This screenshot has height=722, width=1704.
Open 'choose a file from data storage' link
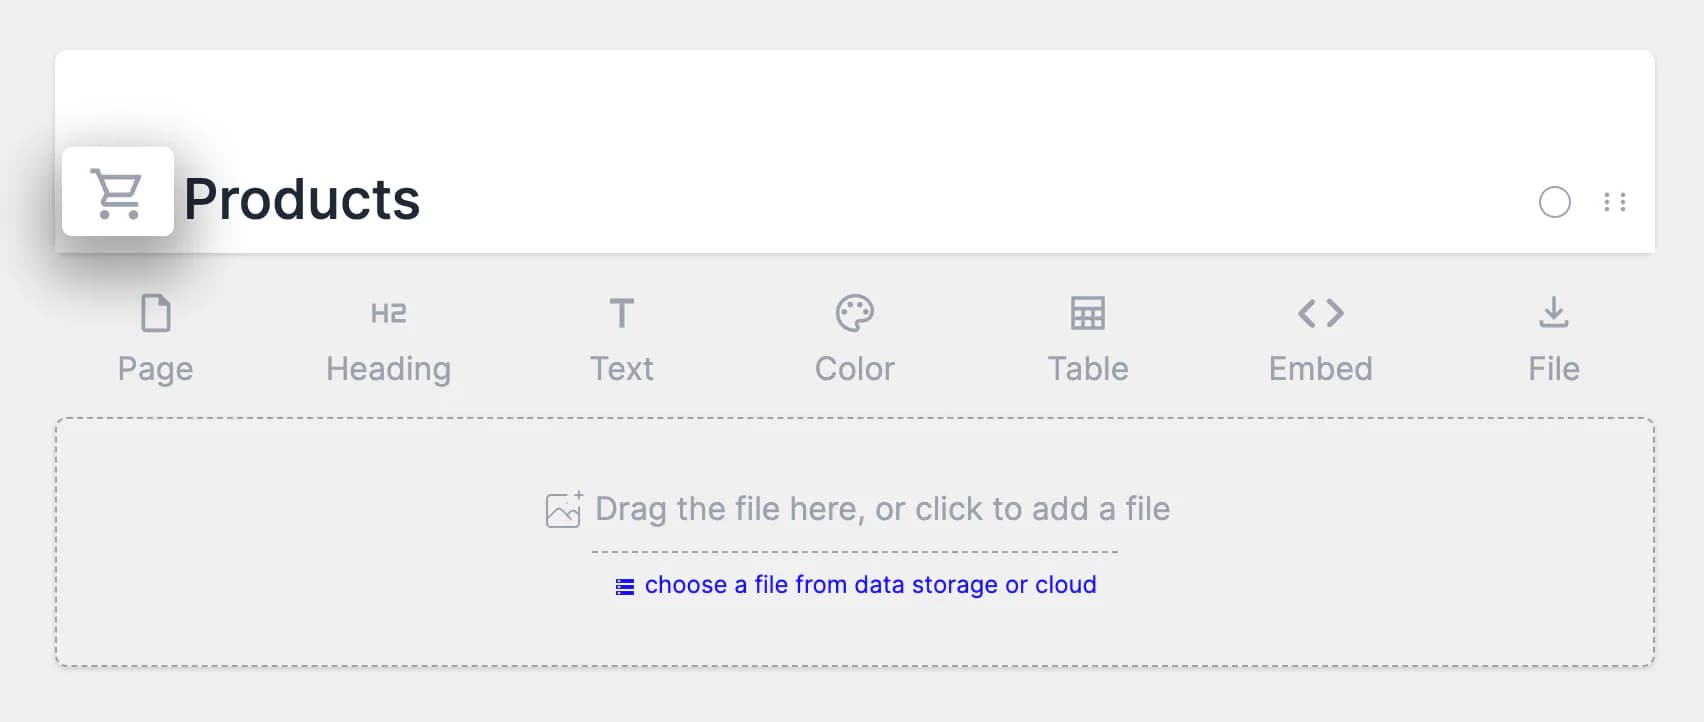pos(870,585)
